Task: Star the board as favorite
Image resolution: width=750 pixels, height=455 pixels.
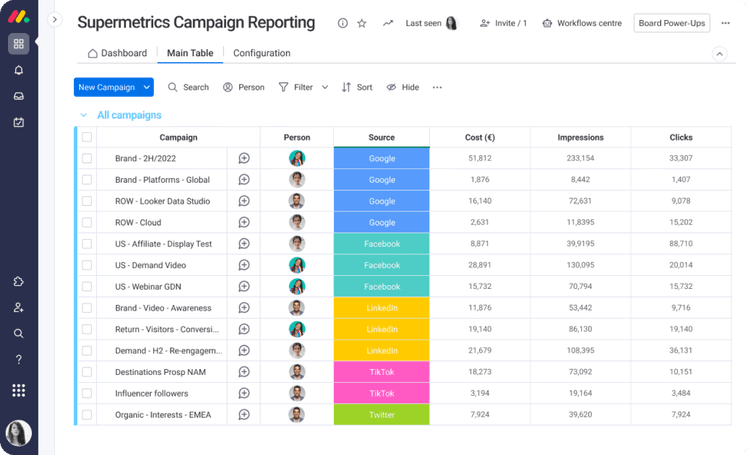Action: (x=362, y=23)
